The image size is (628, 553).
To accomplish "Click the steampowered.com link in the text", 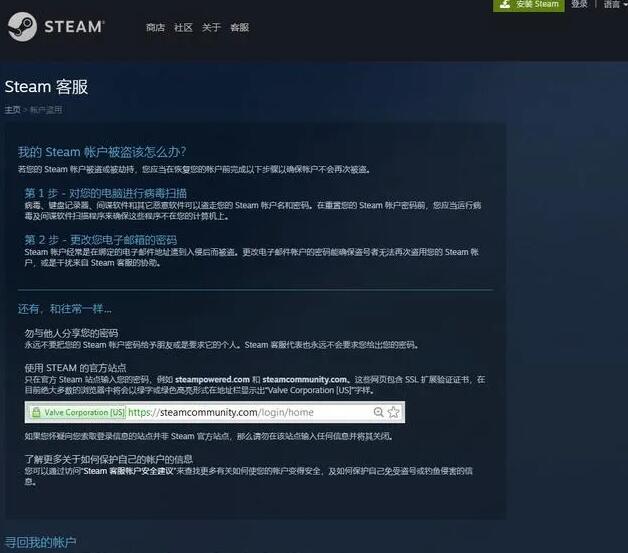I will pos(212,380).
